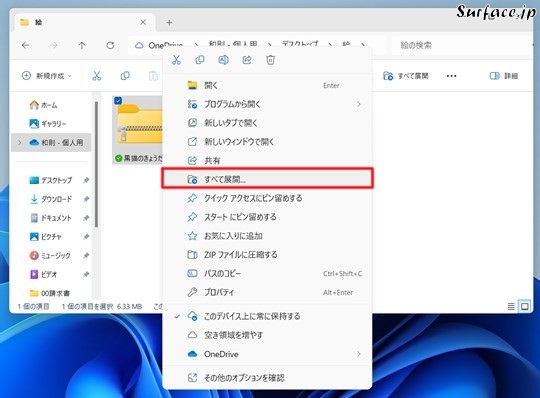Select すべて展開... in context menu
This screenshot has width=540, height=398.
[267, 179]
